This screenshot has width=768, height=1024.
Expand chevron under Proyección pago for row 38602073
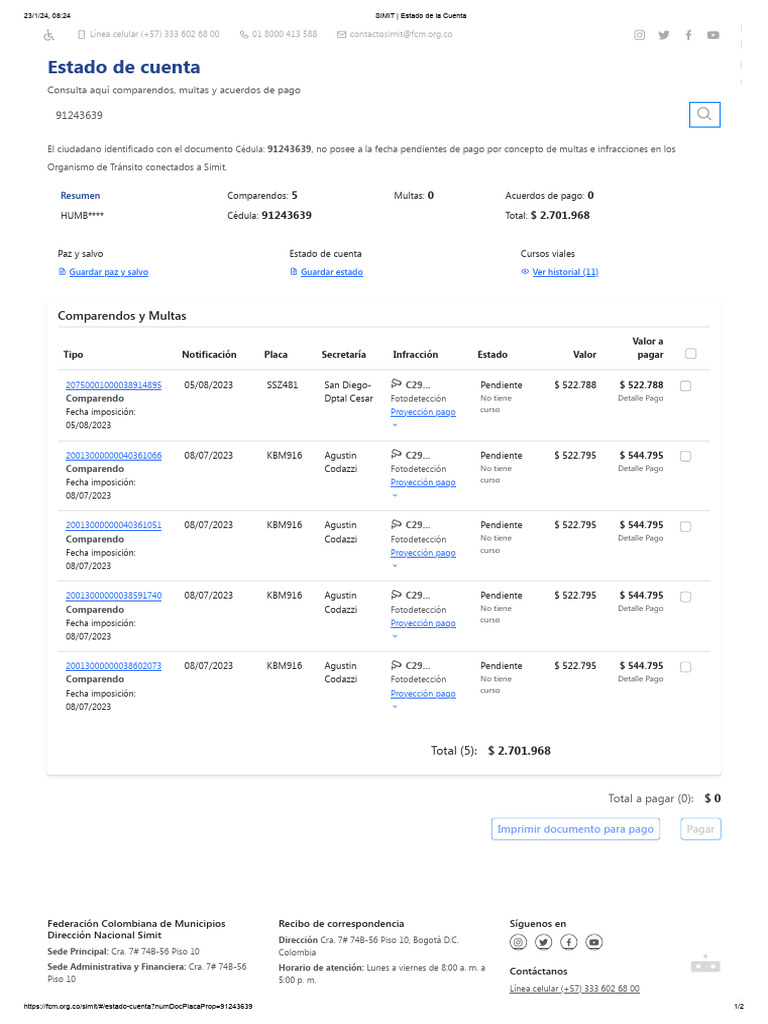[394, 707]
